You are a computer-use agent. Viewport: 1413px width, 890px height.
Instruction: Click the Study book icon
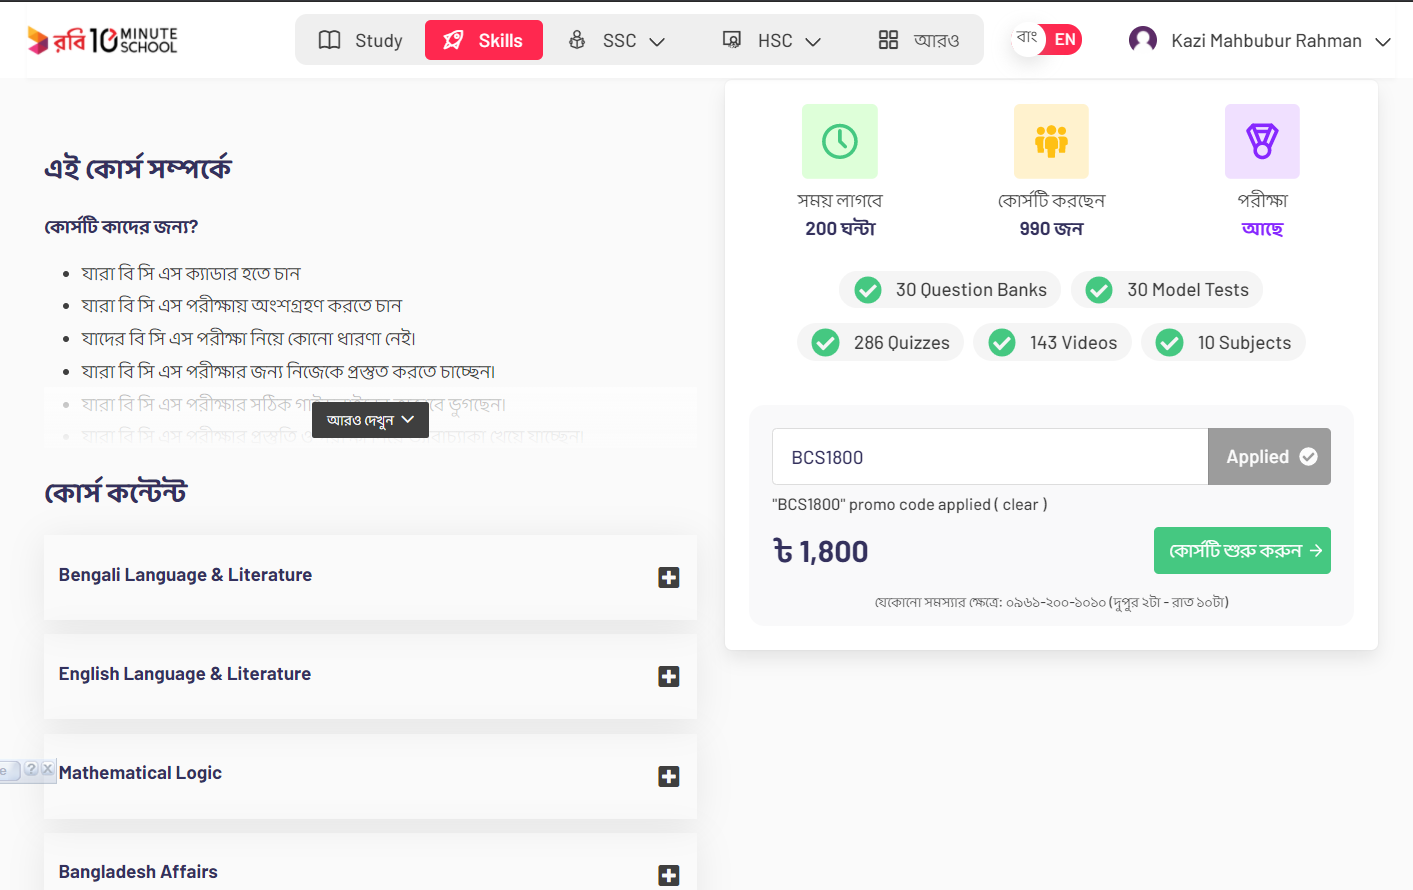click(x=329, y=40)
